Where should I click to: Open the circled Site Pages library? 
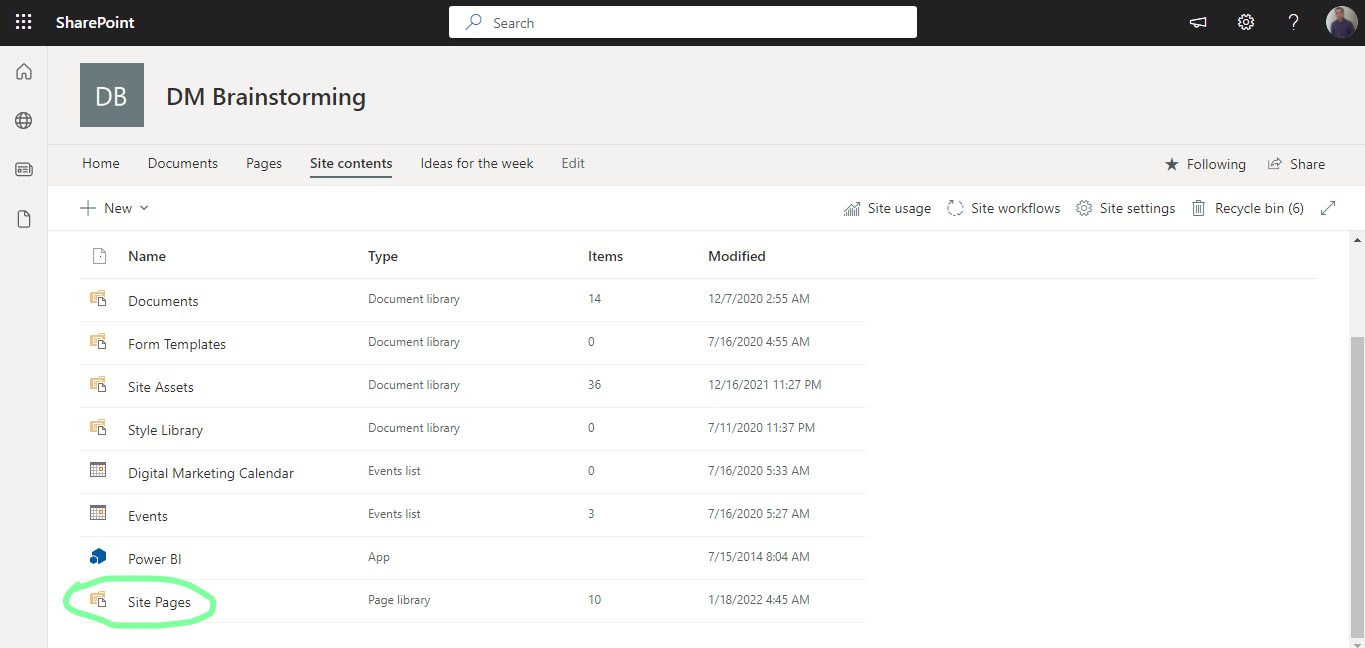pyautogui.click(x=160, y=602)
